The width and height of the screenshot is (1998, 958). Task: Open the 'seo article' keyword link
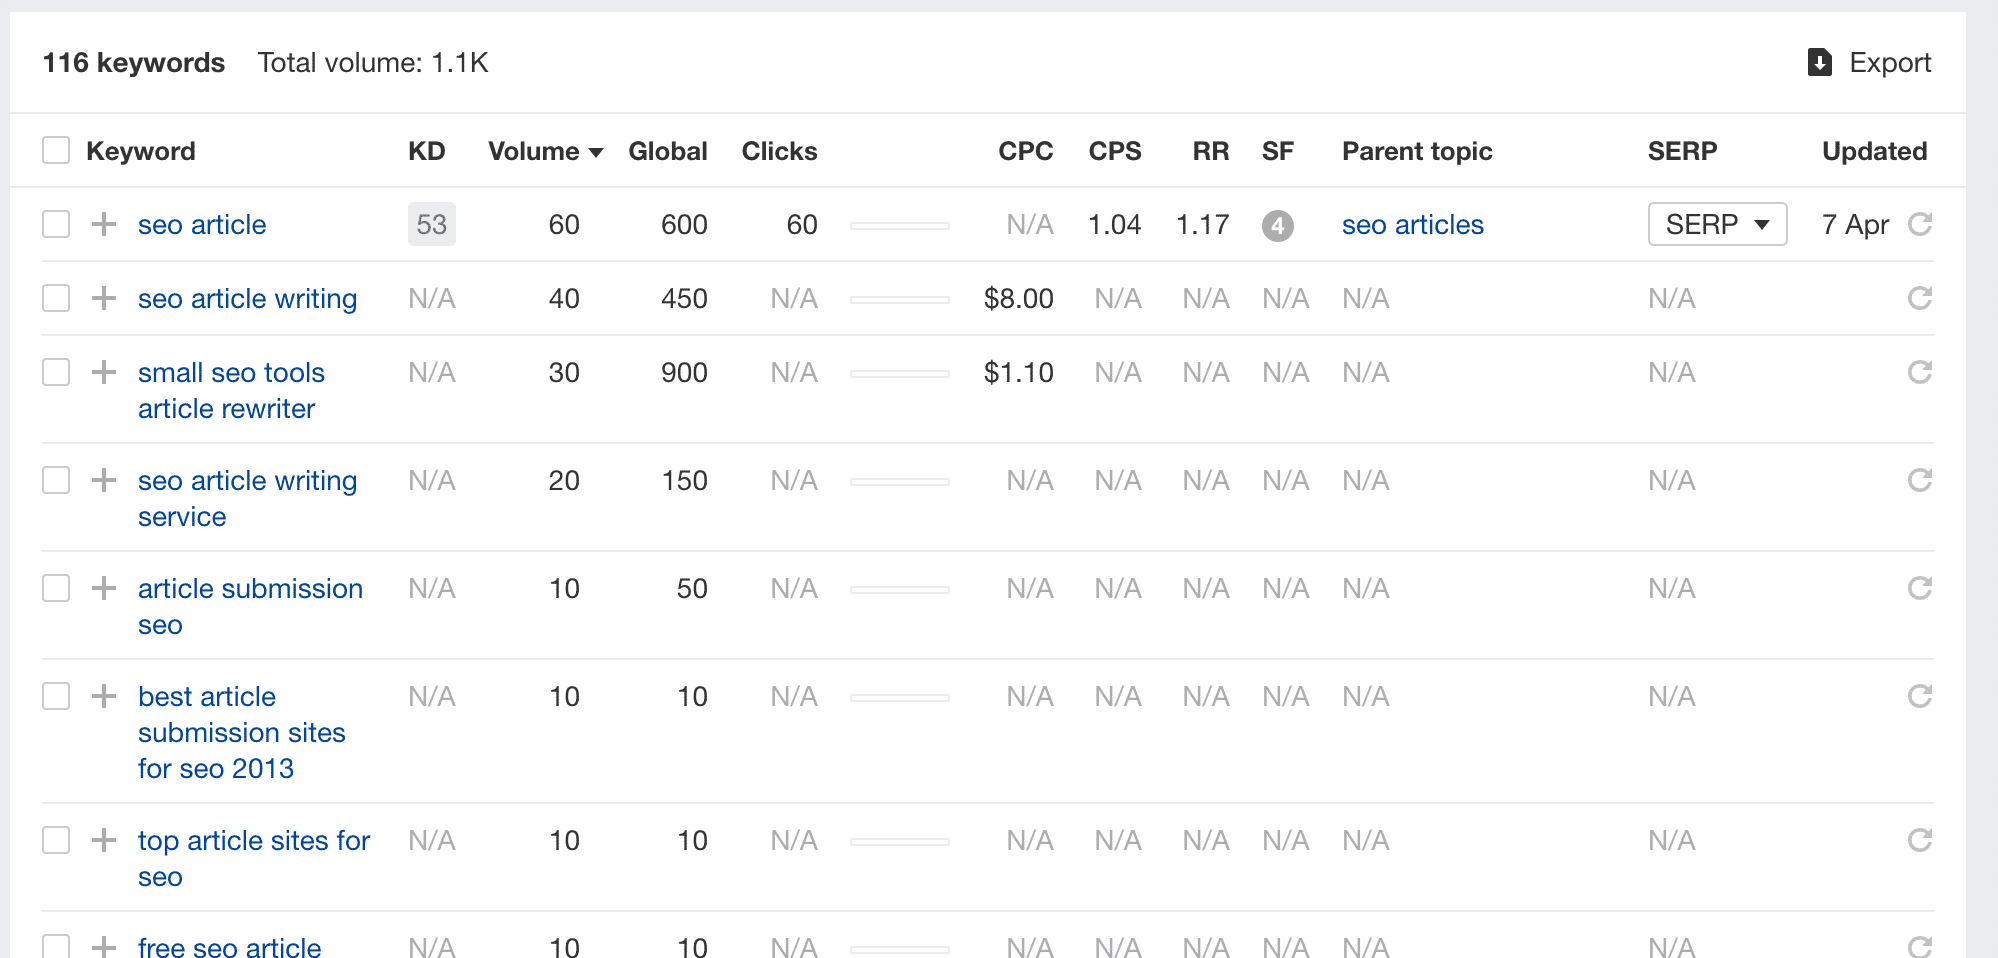tap(202, 224)
